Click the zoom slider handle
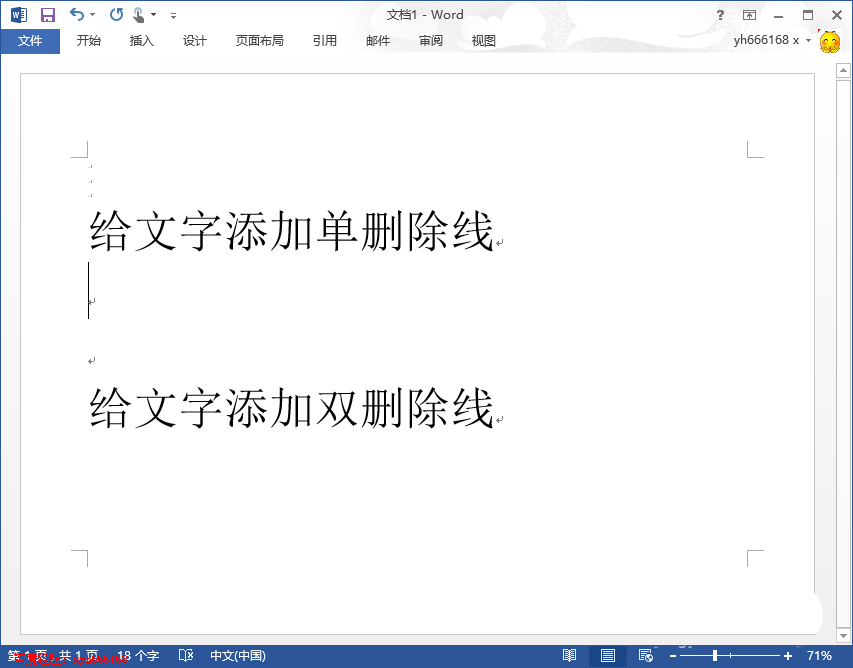853x668 pixels. click(x=715, y=656)
